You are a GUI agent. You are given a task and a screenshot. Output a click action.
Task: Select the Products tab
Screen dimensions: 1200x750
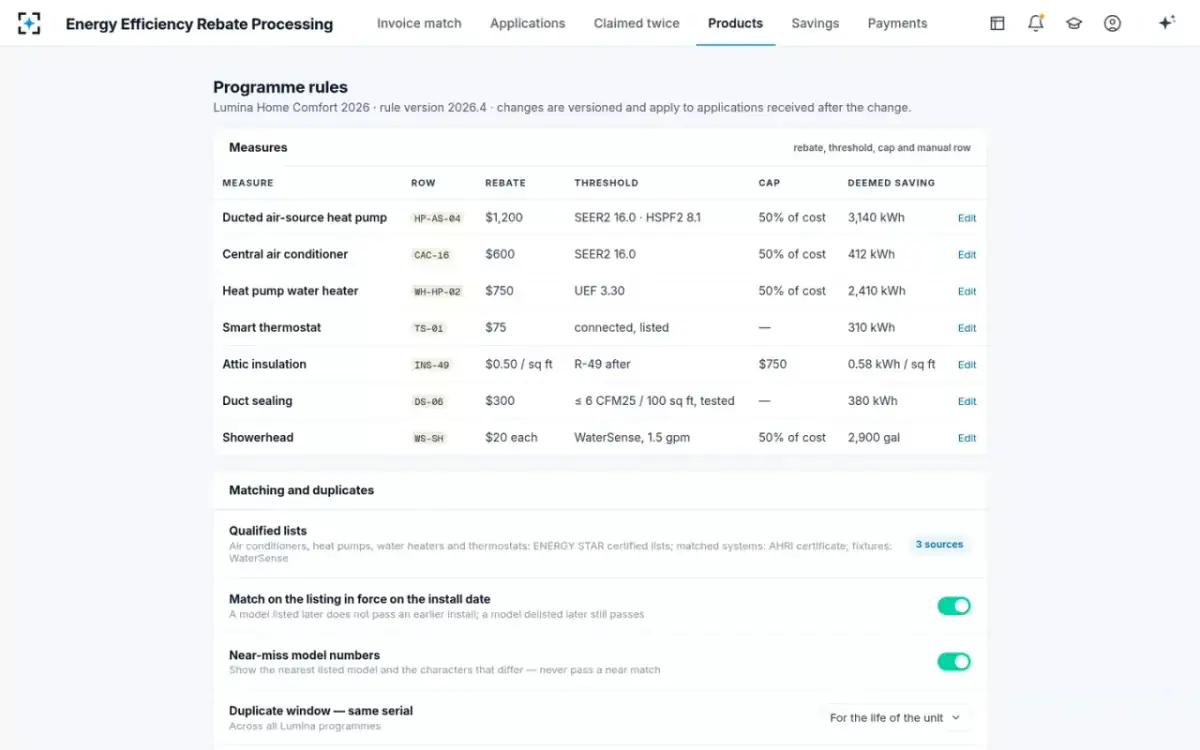[x=735, y=23]
